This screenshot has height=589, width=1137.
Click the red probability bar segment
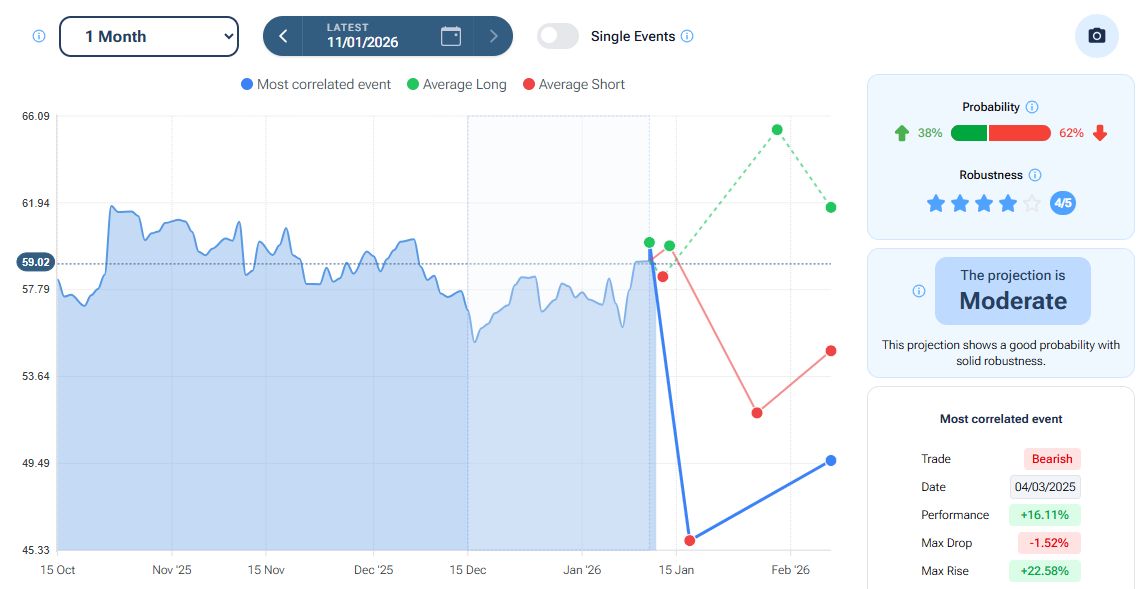coord(1019,133)
